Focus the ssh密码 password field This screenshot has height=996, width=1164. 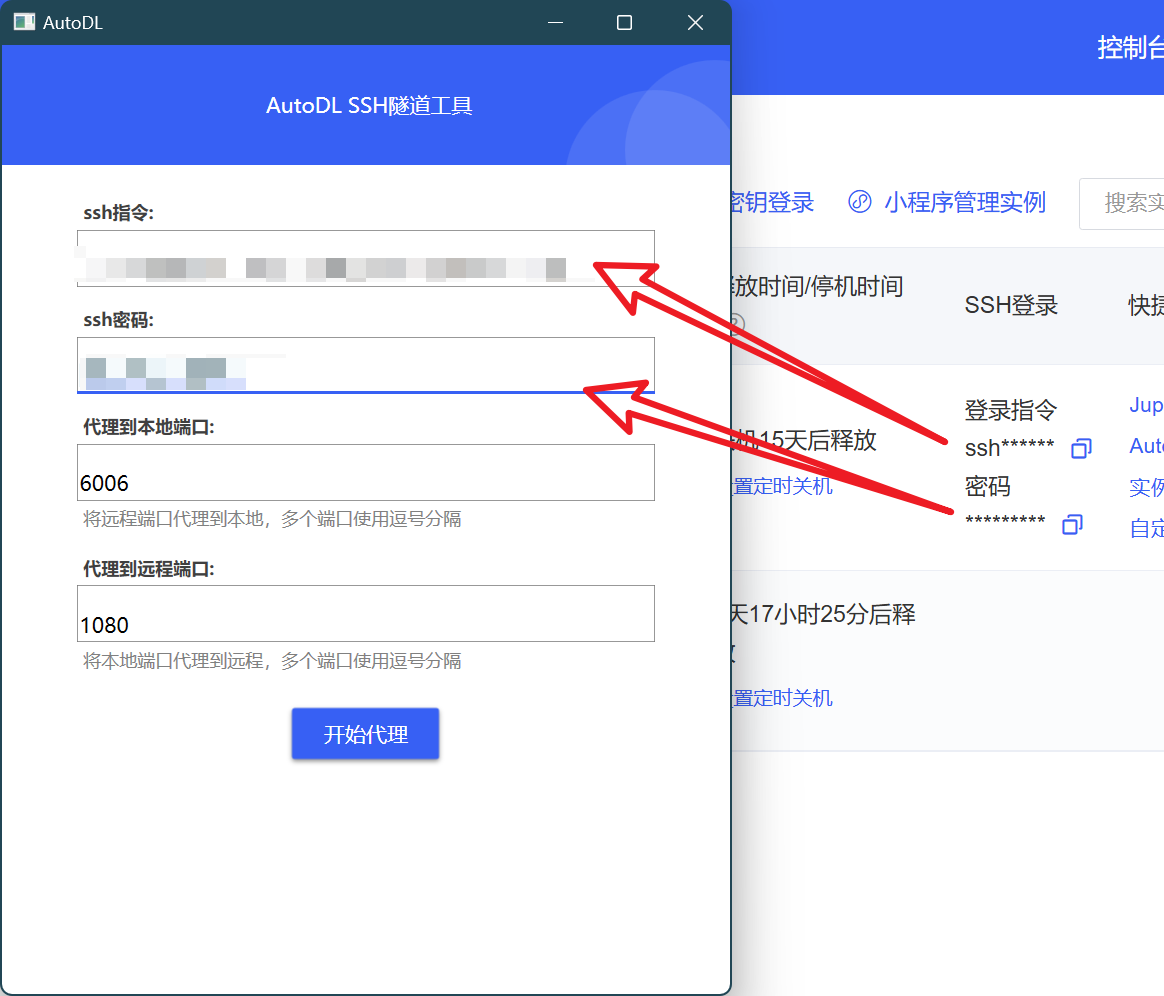[365, 365]
